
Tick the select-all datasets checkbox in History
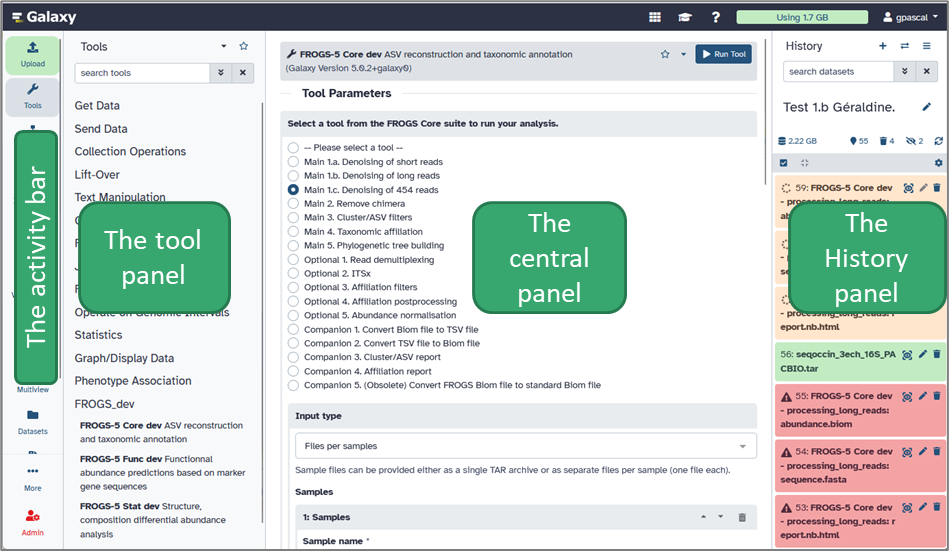783,163
